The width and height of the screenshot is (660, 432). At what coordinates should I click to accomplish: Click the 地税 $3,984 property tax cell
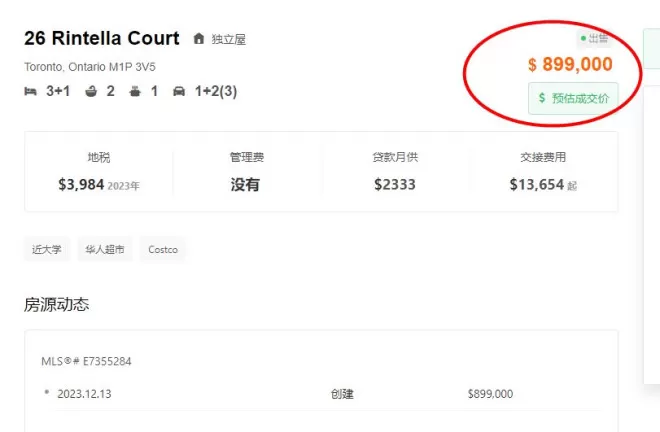pyautogui.click(x=99, y=172)
